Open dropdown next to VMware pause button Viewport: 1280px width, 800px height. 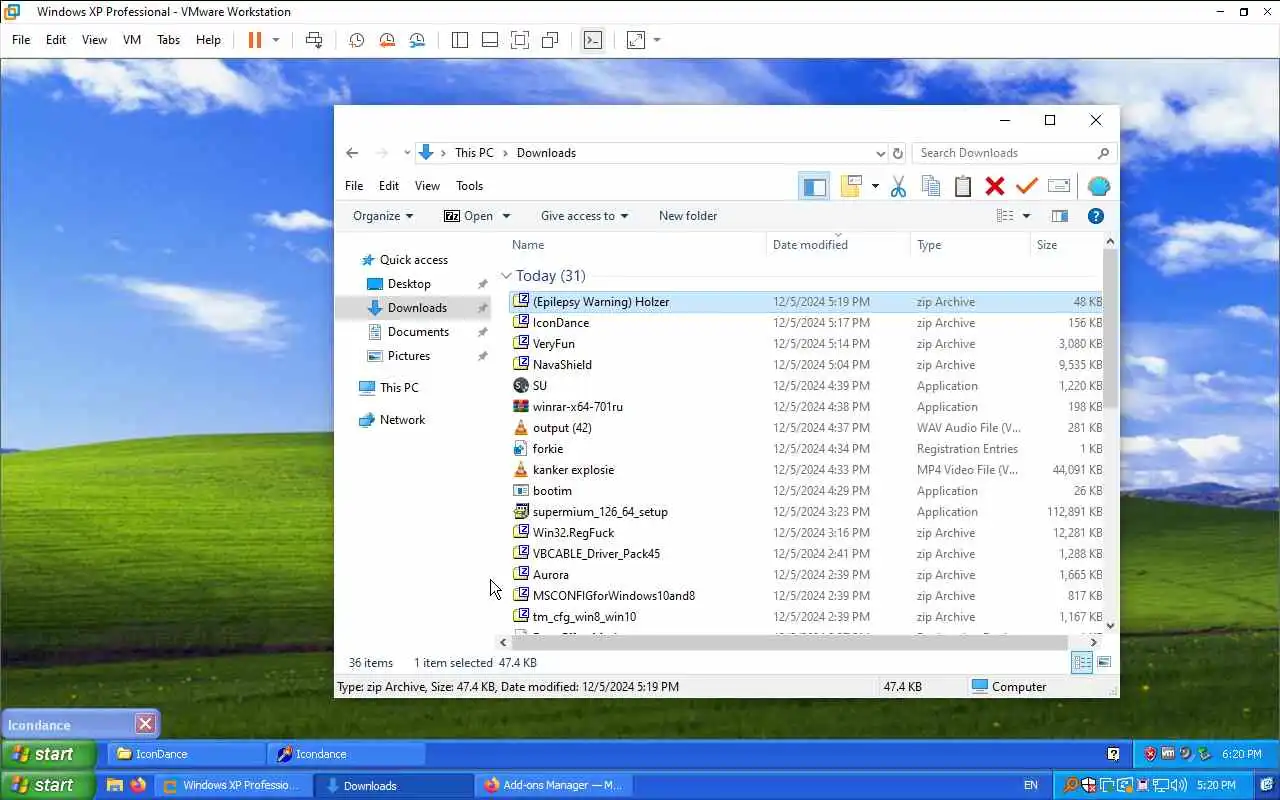pyautogui.click(x=276, y=40)
